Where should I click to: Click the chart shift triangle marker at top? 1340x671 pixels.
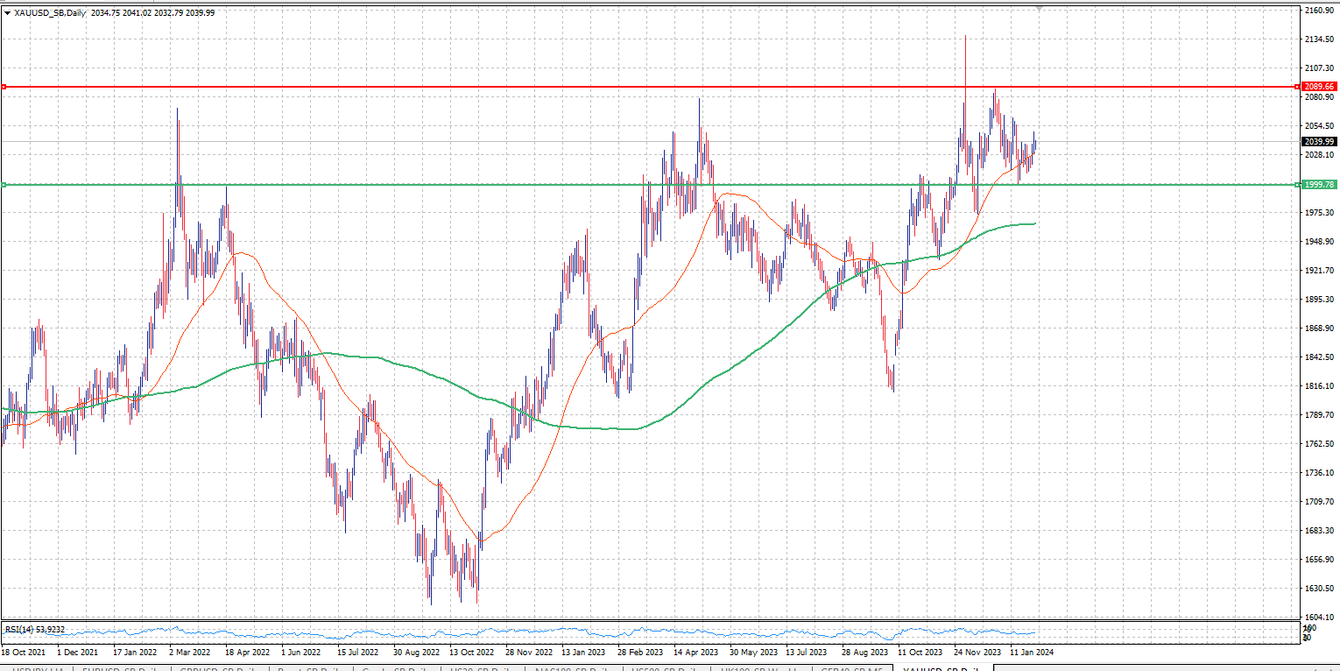pyautogui.click(x=1040, y=8)
